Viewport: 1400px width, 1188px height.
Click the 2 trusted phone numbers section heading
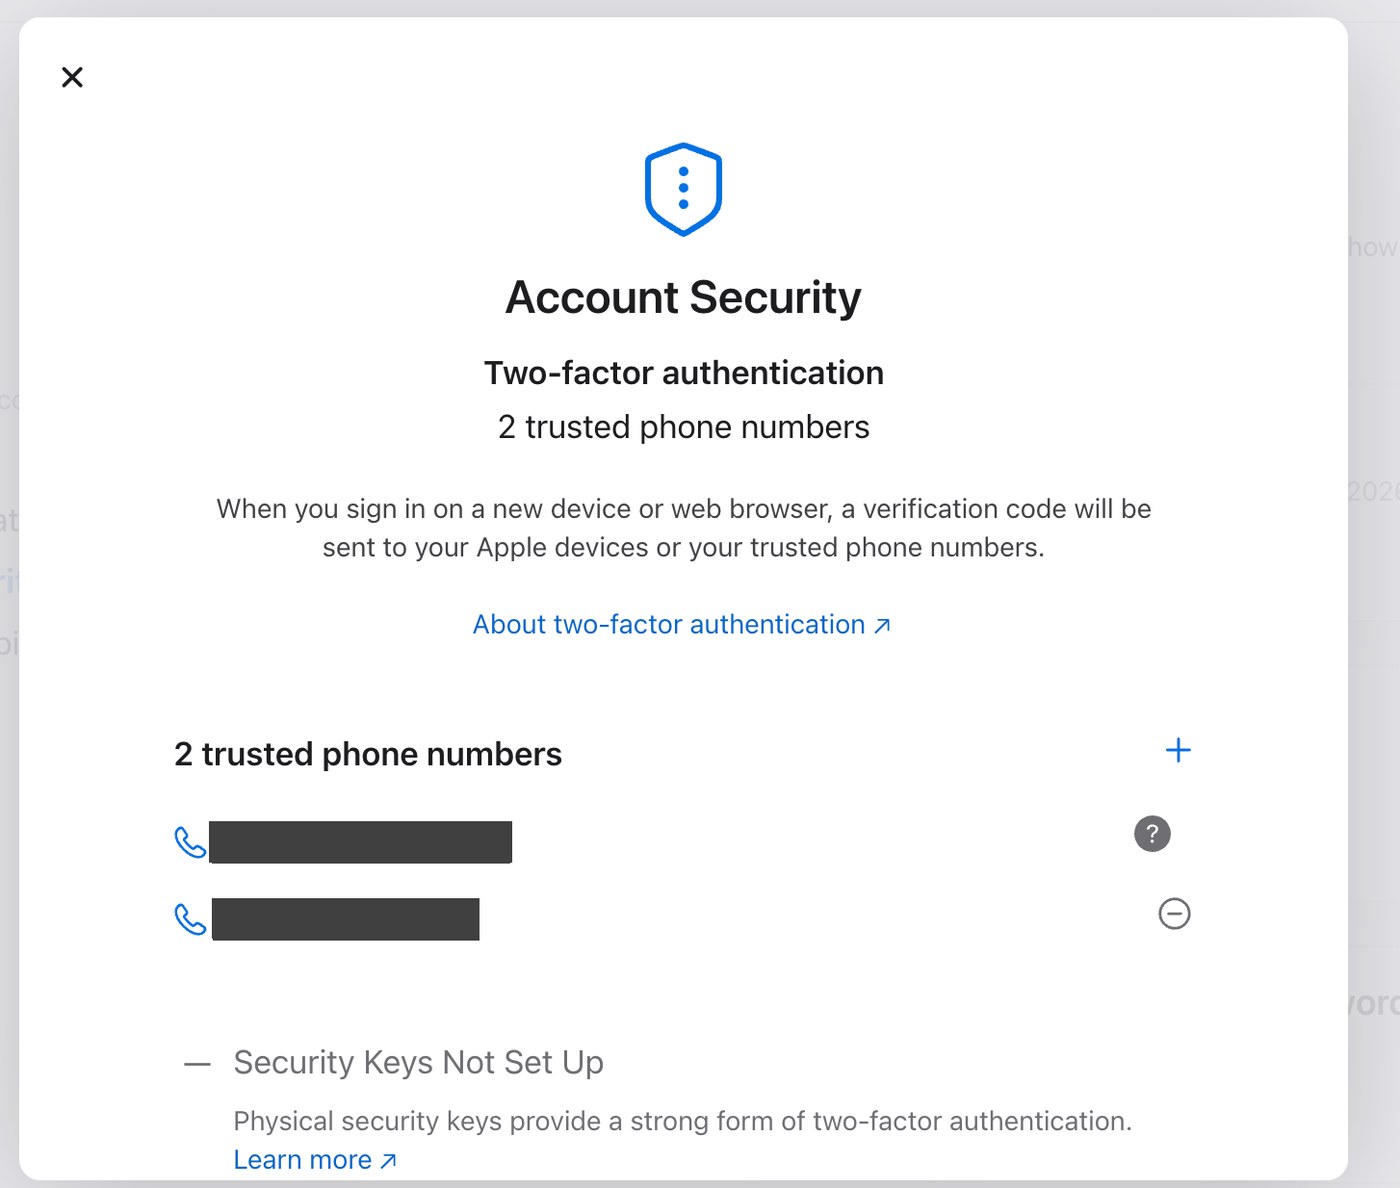coord(368,754)
